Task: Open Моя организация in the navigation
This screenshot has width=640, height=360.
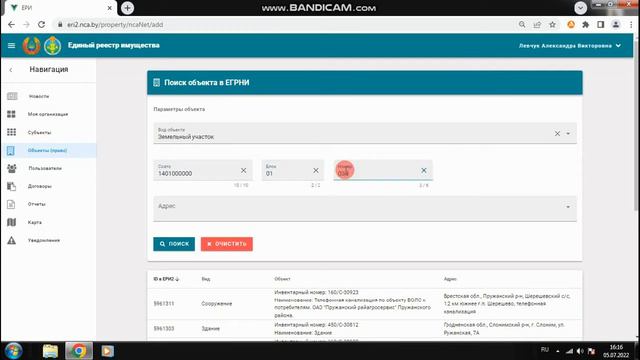Action: pos(48,114)
